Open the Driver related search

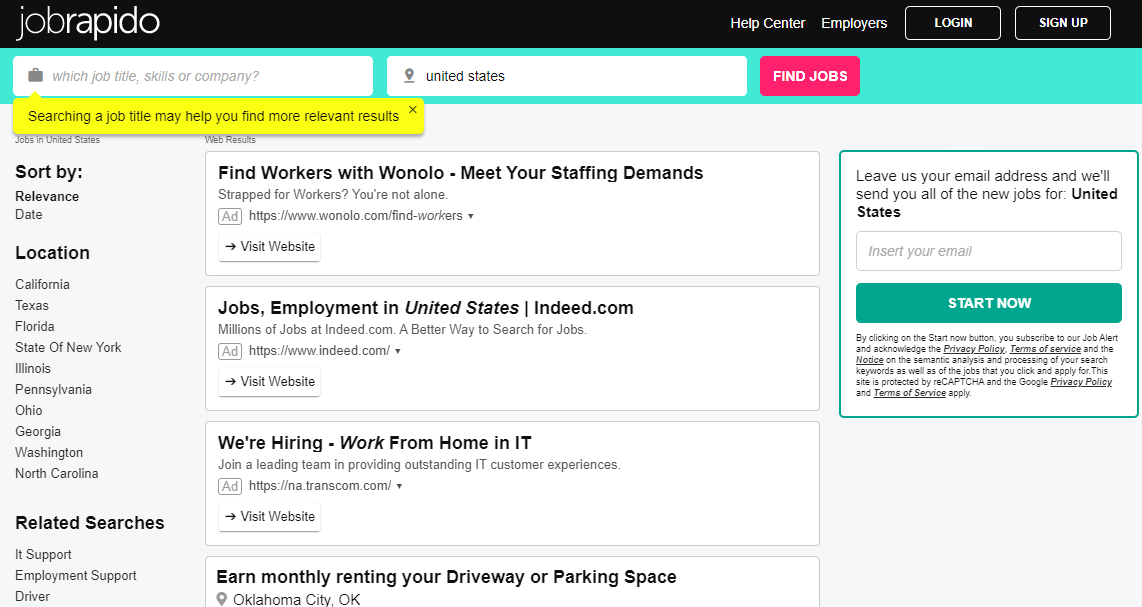pos(33,596)
